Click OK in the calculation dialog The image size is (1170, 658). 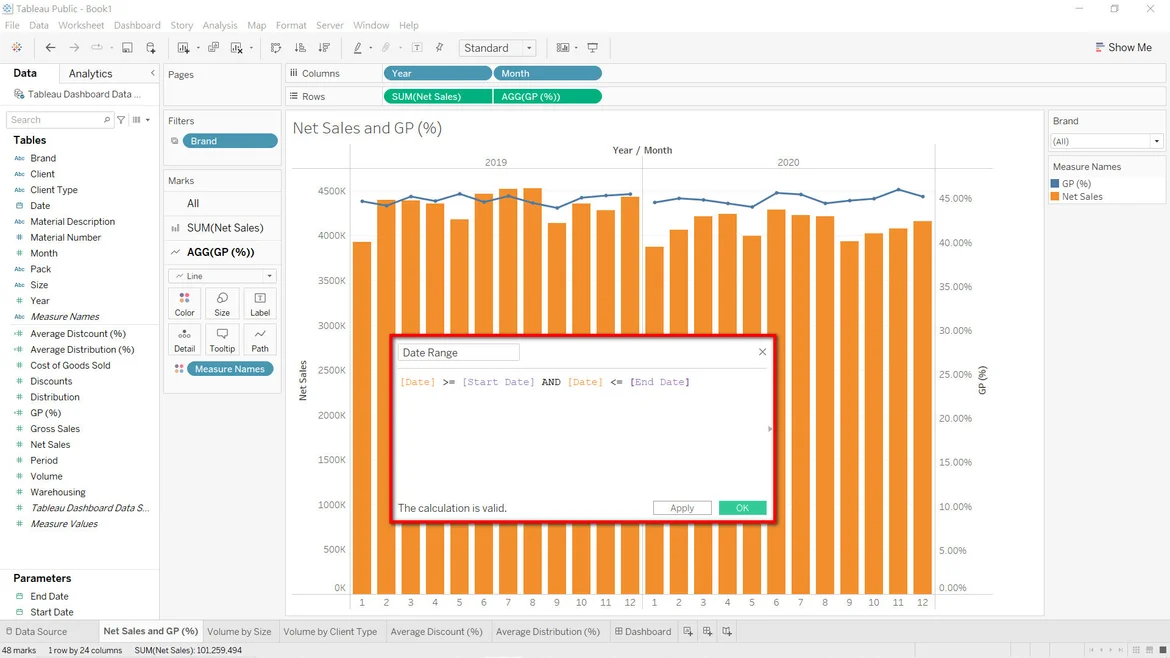pos(742,508)
